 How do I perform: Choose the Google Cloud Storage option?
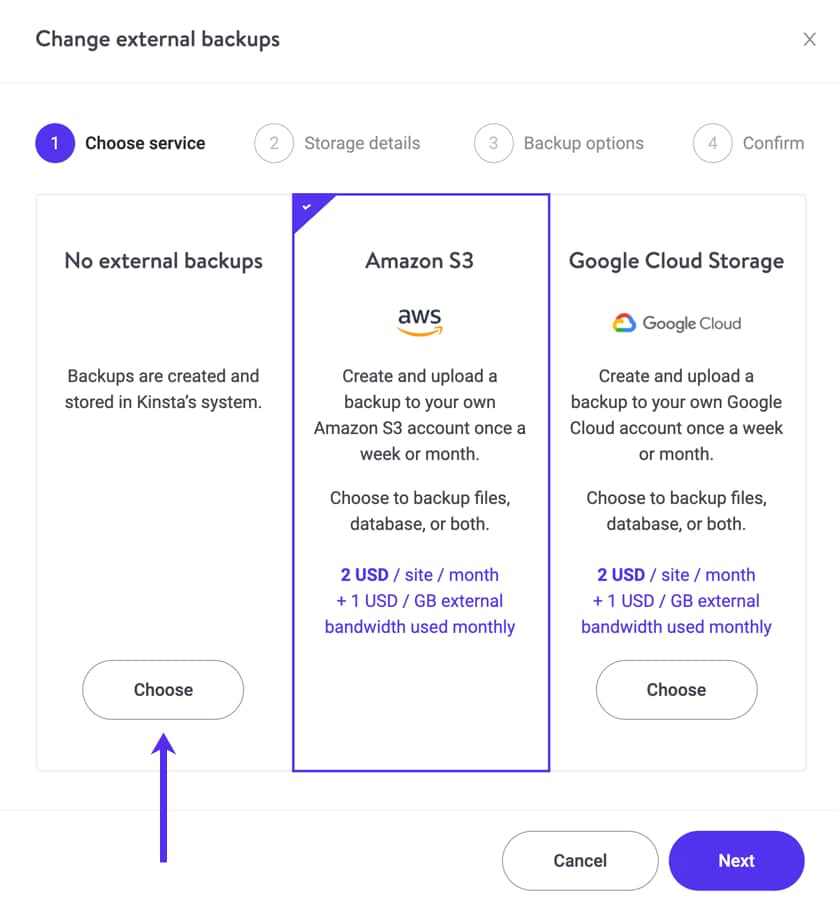pos(676,690)
